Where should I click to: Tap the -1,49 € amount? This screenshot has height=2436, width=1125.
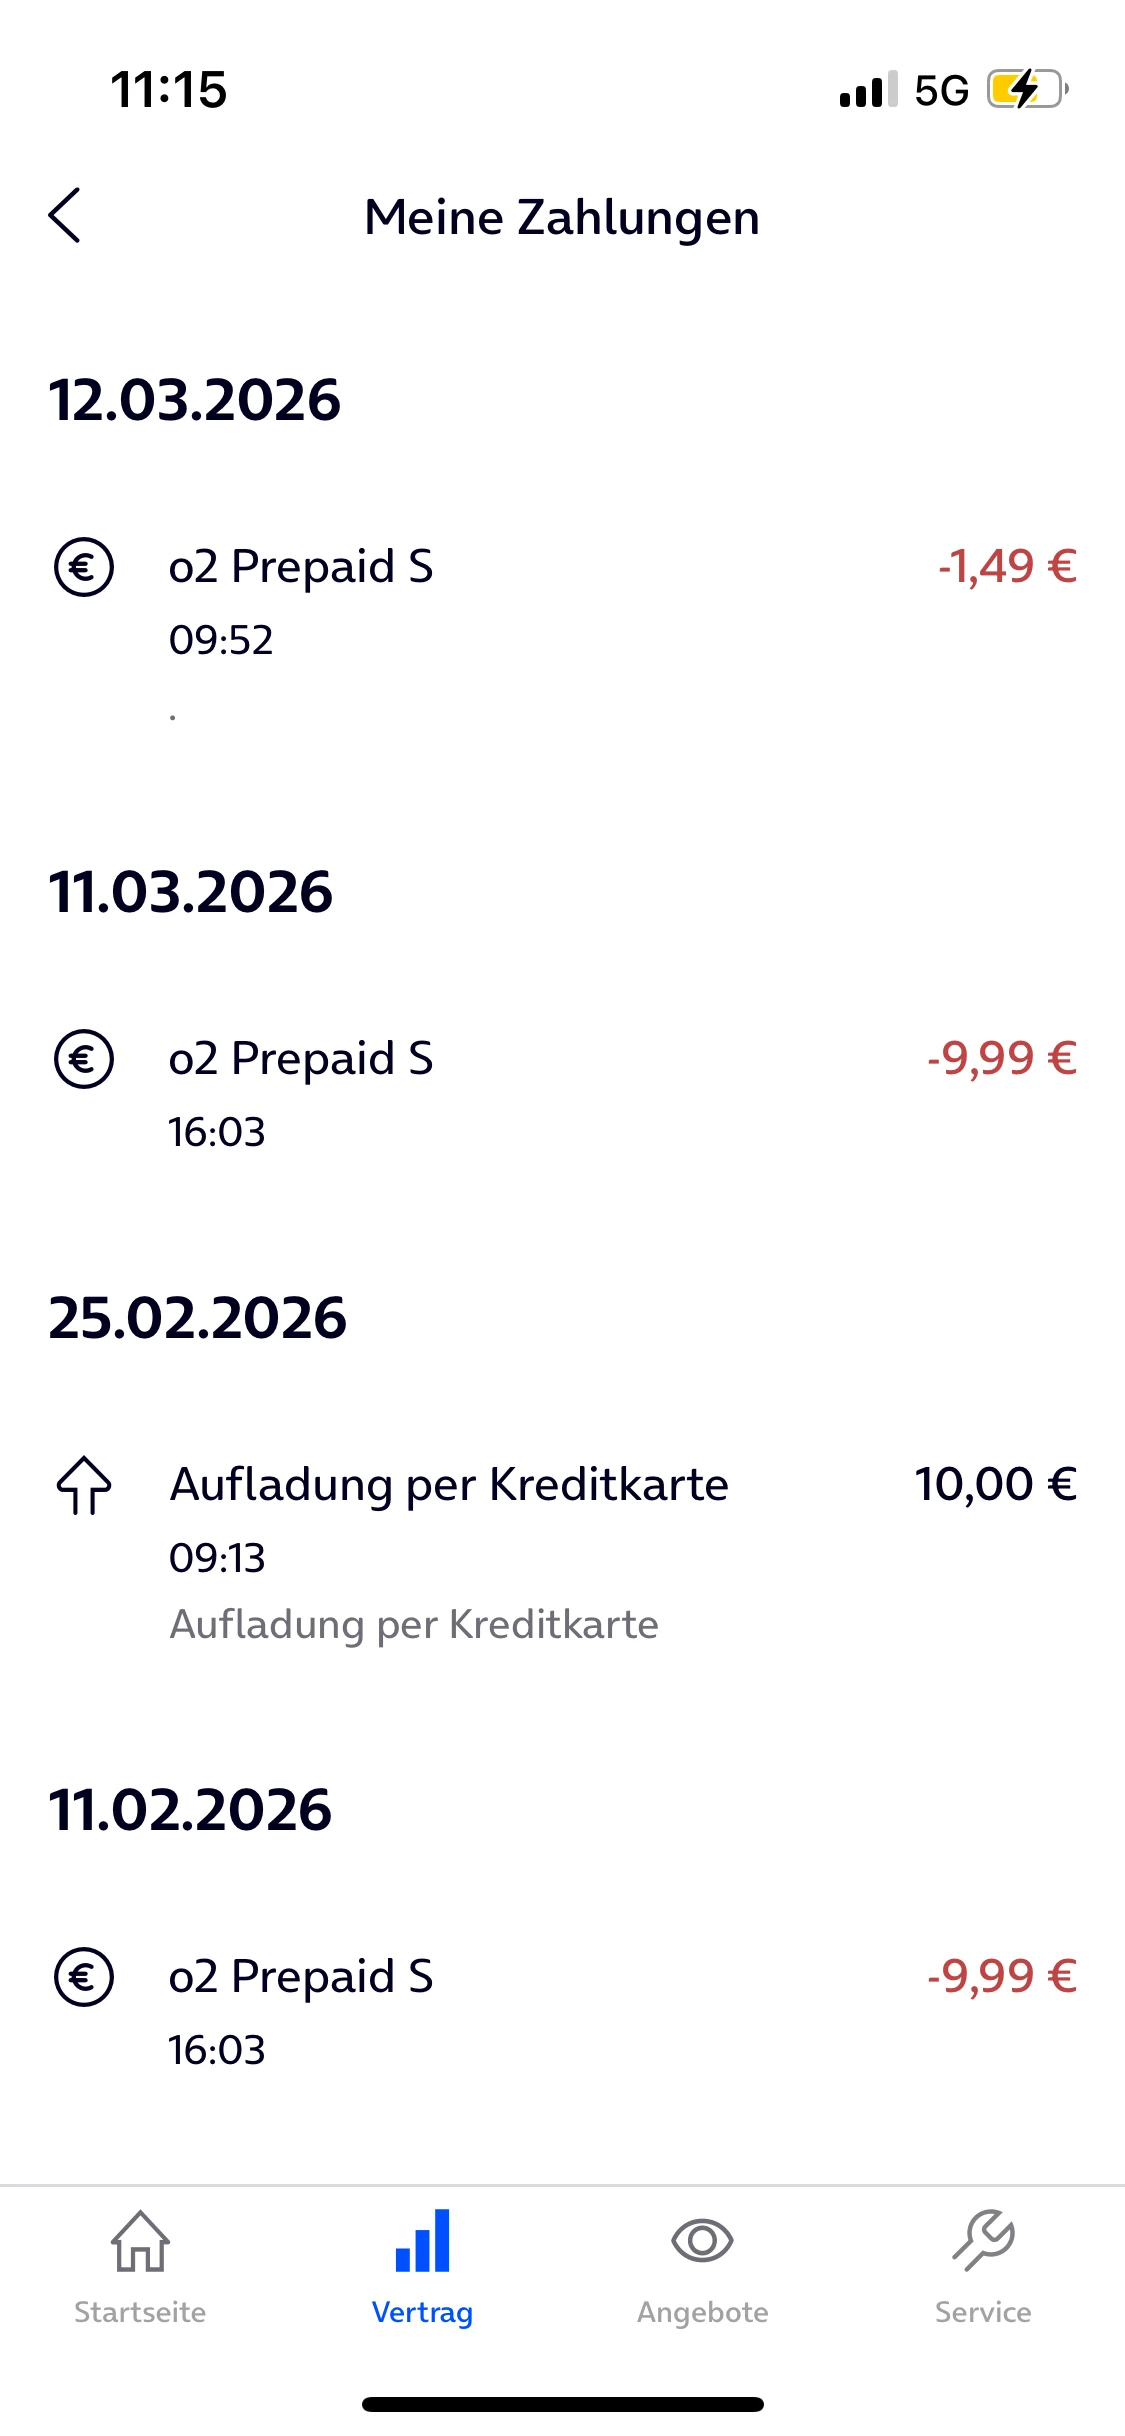[x=1007, y=567]
